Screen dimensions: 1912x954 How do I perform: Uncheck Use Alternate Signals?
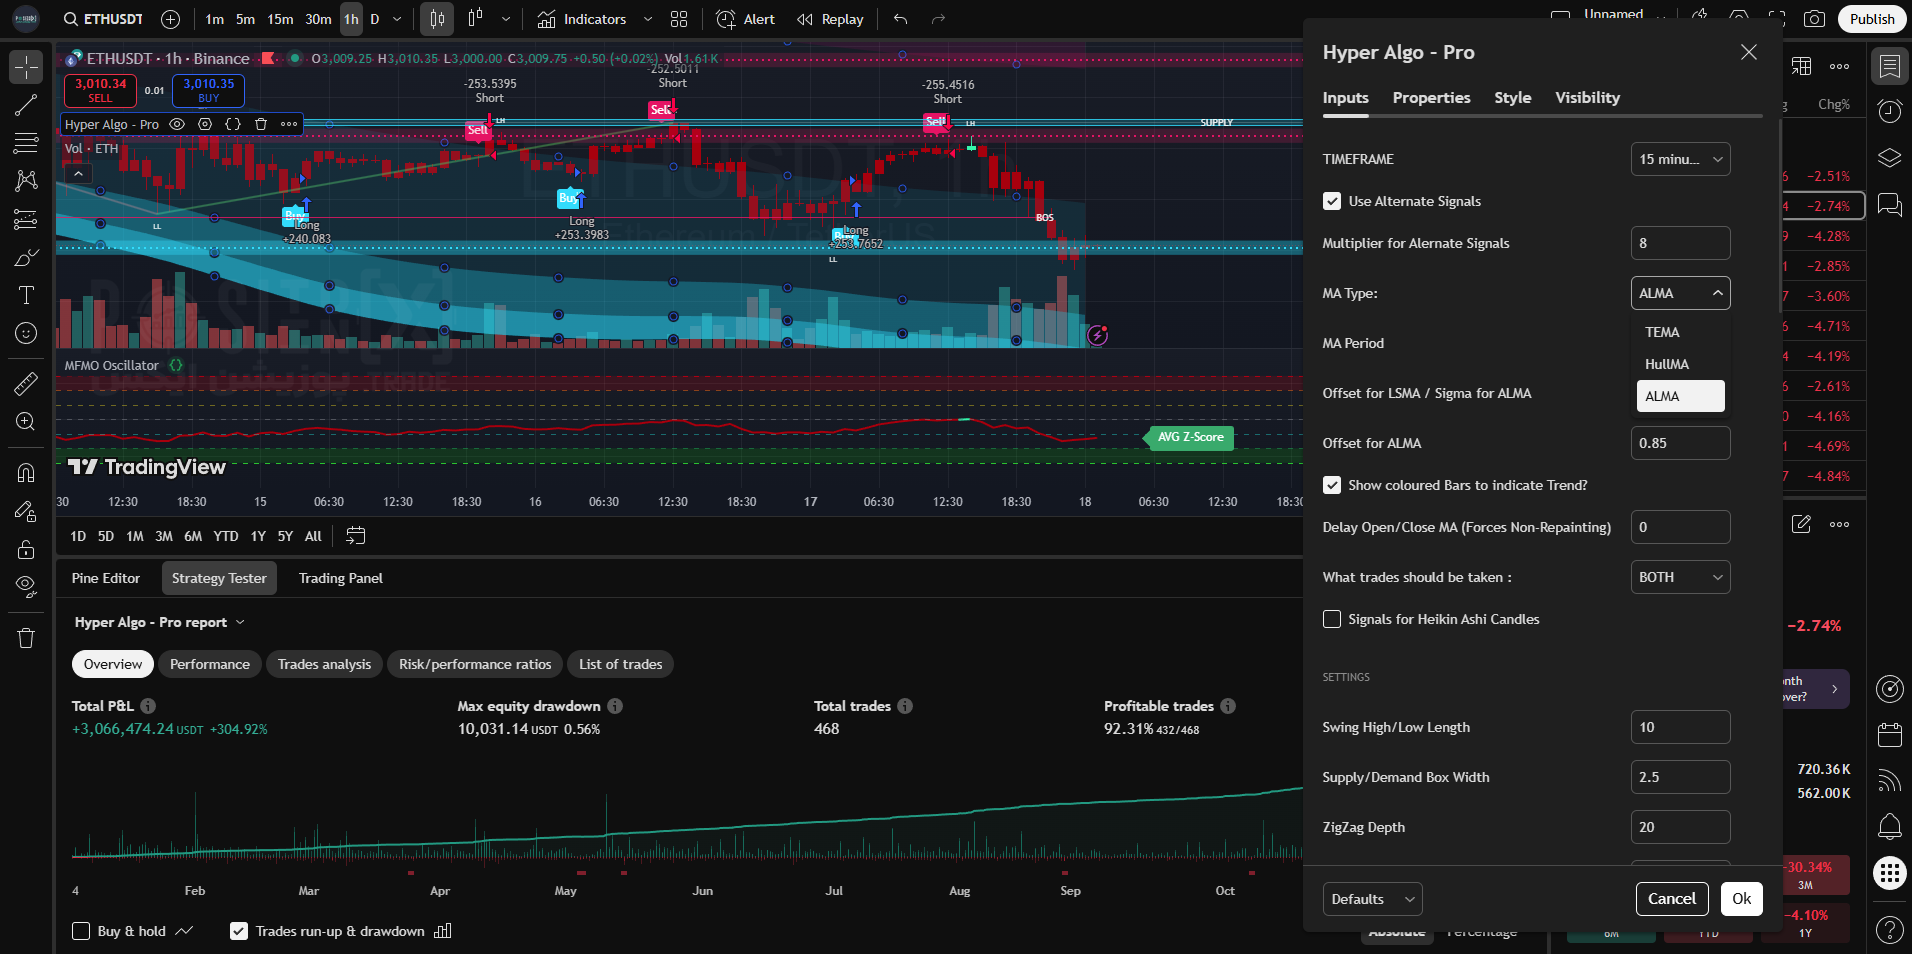tap(1332, 201)
